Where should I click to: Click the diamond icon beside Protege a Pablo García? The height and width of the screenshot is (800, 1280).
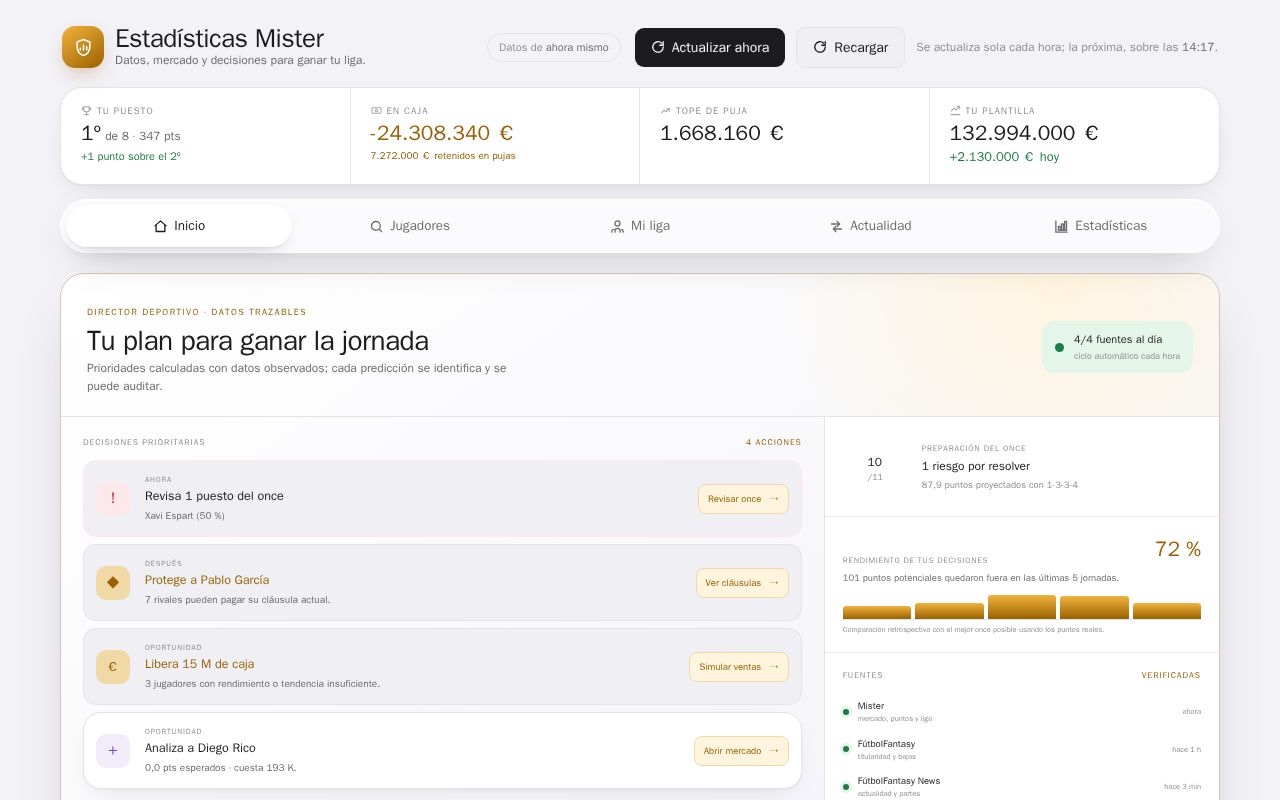113,583
